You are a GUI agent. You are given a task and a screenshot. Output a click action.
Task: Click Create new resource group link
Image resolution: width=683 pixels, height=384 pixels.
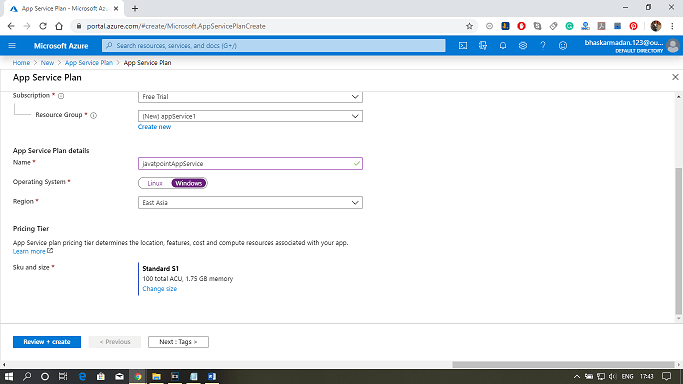[154, 127]
